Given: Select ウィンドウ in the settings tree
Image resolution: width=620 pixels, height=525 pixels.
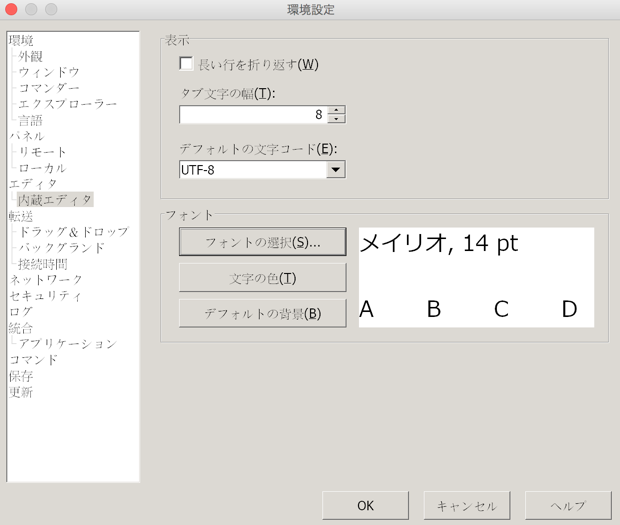Looking at the screenshot, I should tap(49, 72).
